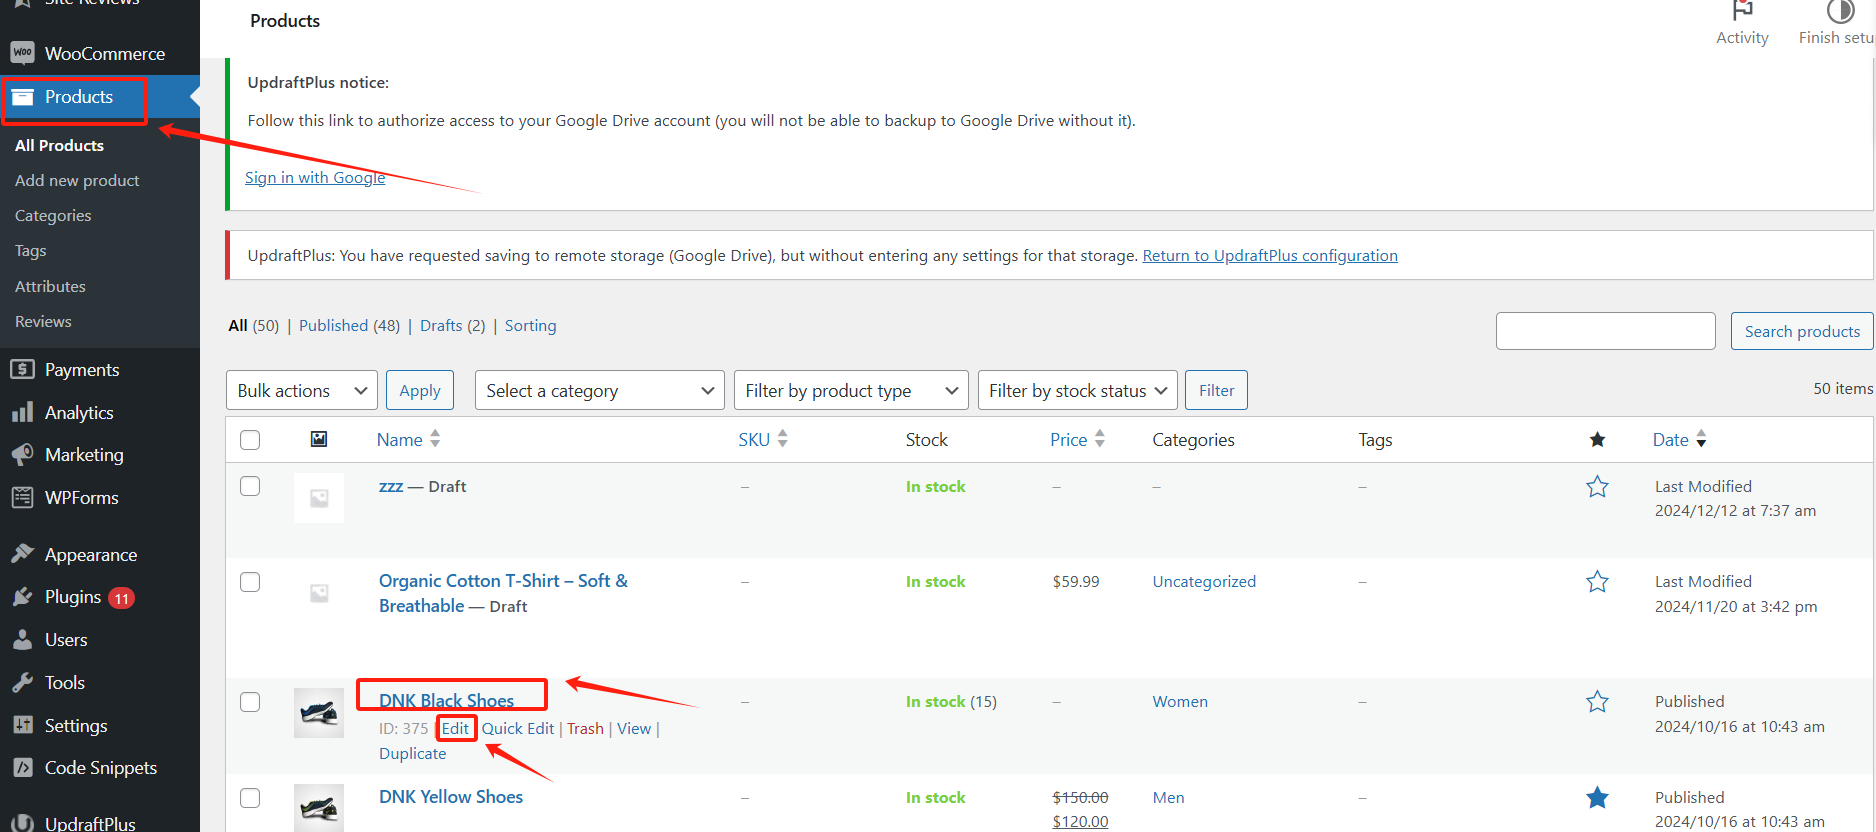Check the zzz draft row checkbox
Viewport: 1876px width, 832px height.
[x=250, y=486]
